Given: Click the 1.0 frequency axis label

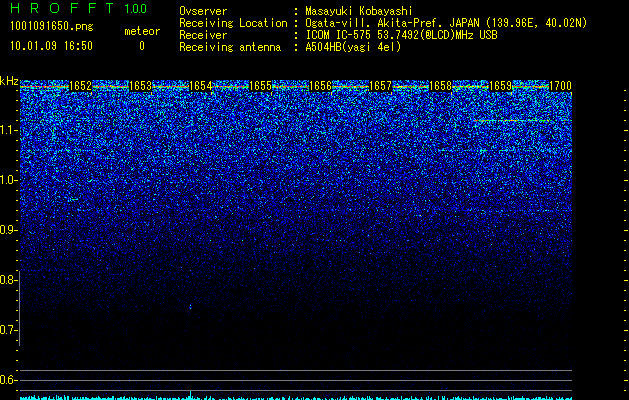Looking at the screenshot, I should 8,180.
